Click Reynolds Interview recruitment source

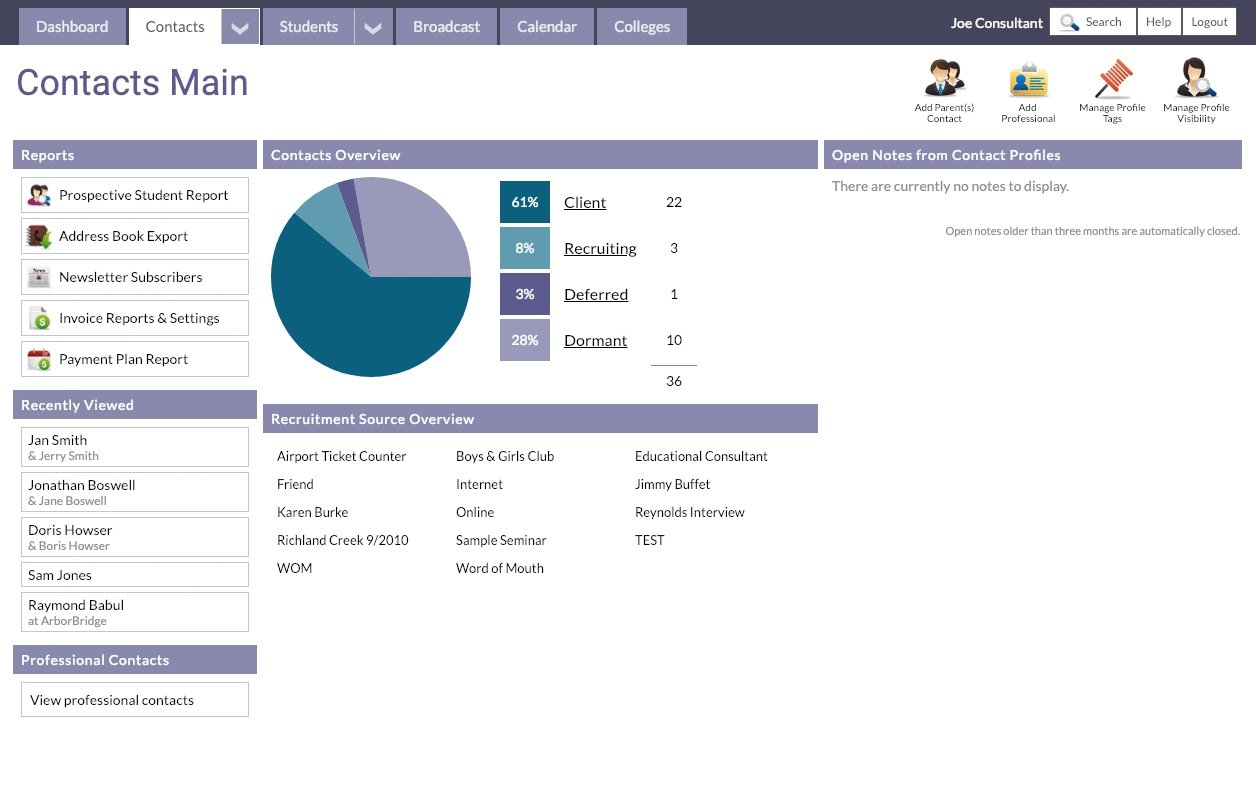690,512
